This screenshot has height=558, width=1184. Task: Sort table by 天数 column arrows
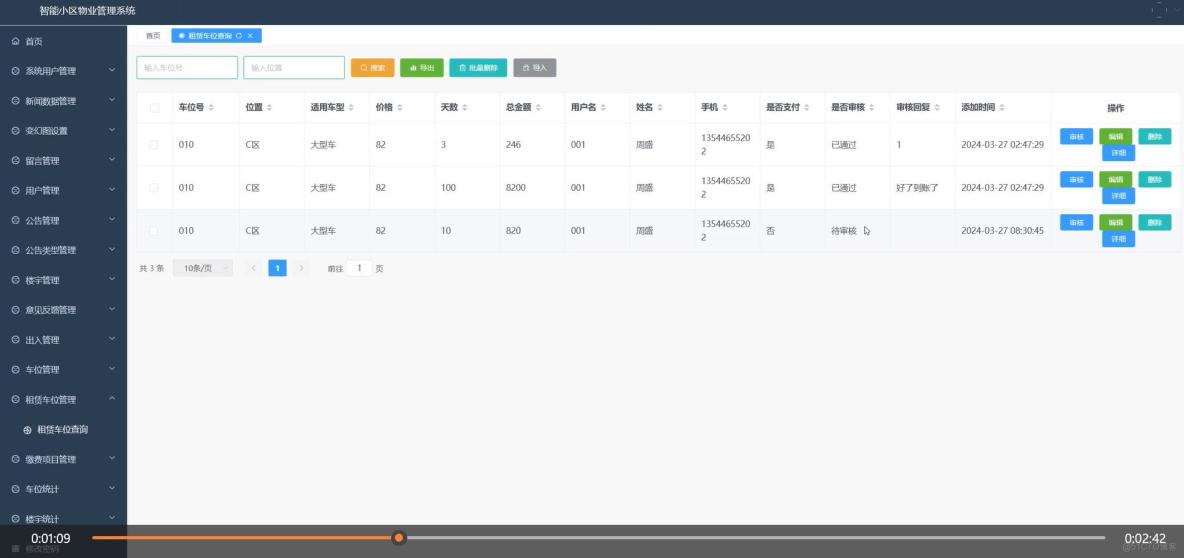click(x=464, y=108)
